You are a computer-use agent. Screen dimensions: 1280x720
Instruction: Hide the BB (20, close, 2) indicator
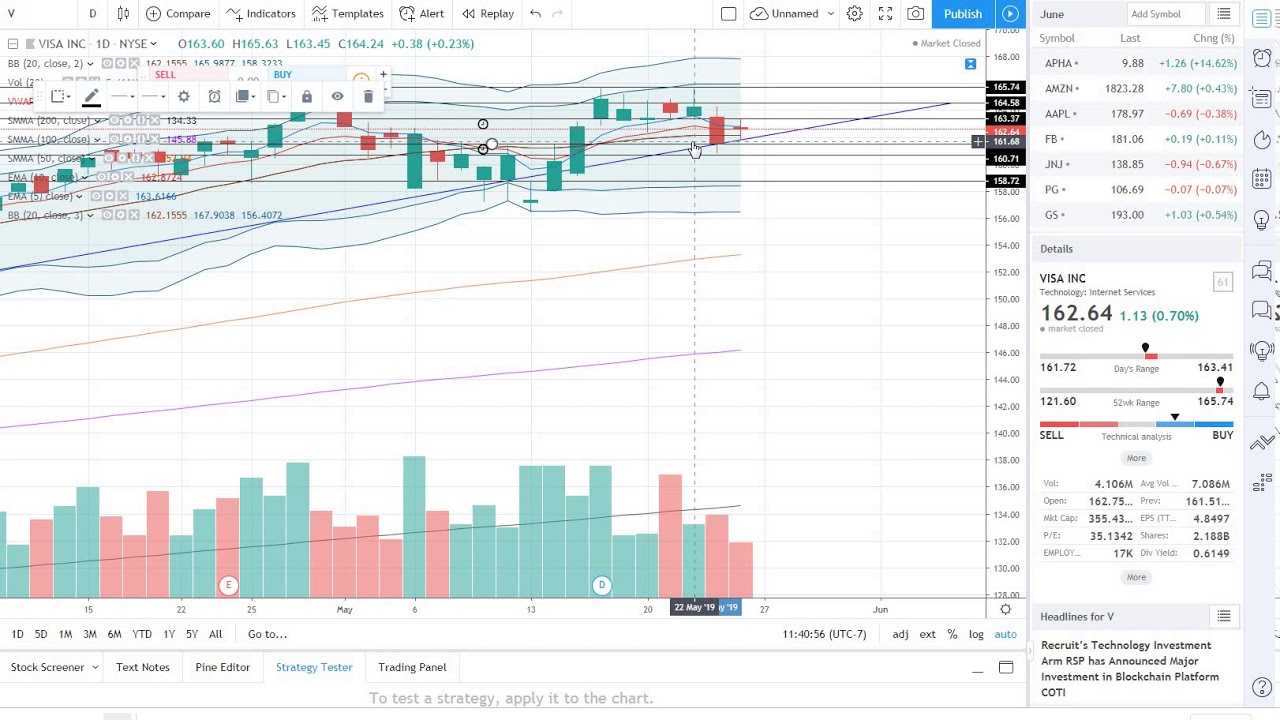(107, 64)
